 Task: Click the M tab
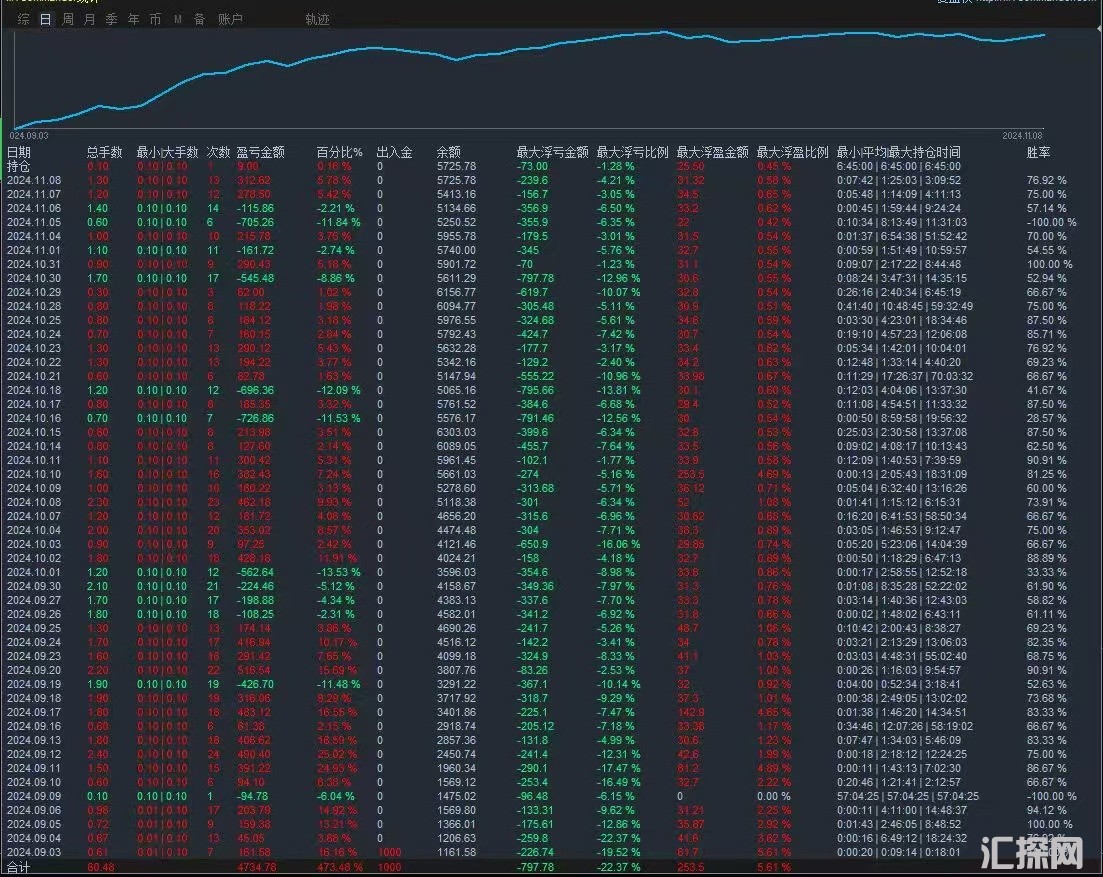(x=177, y=19)
